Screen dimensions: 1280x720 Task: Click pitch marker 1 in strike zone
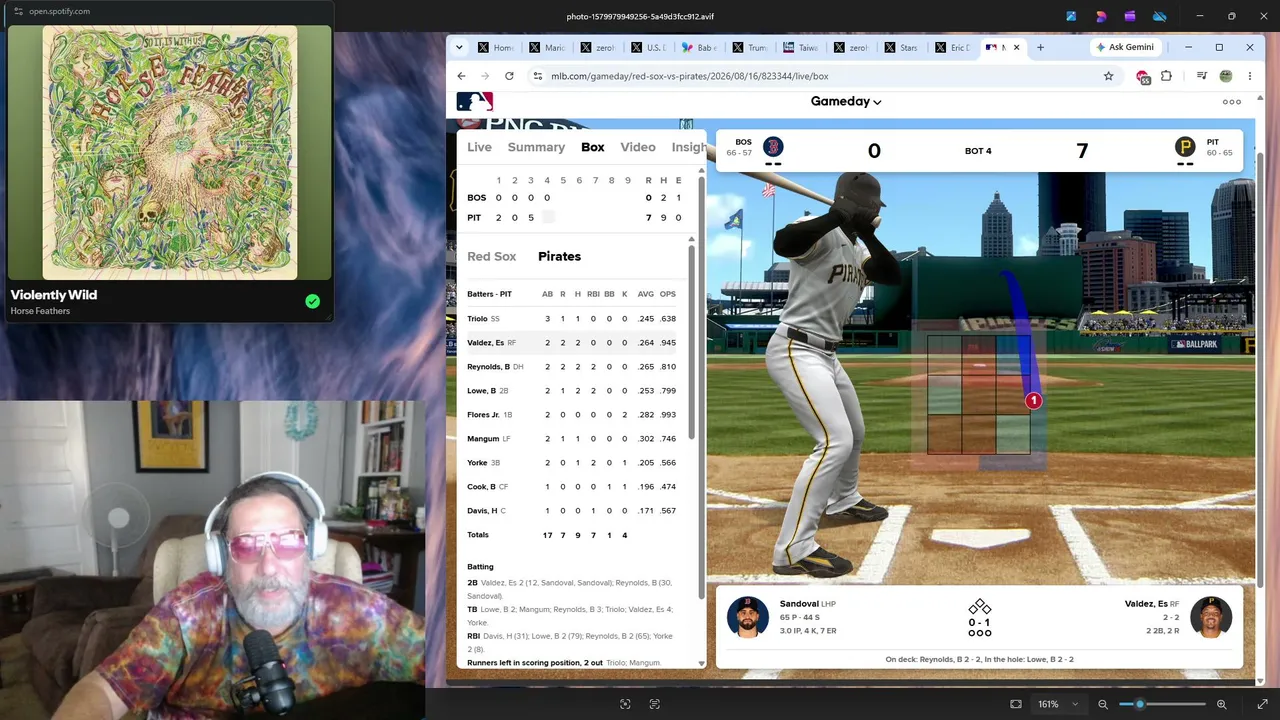tap(1033, 401)
